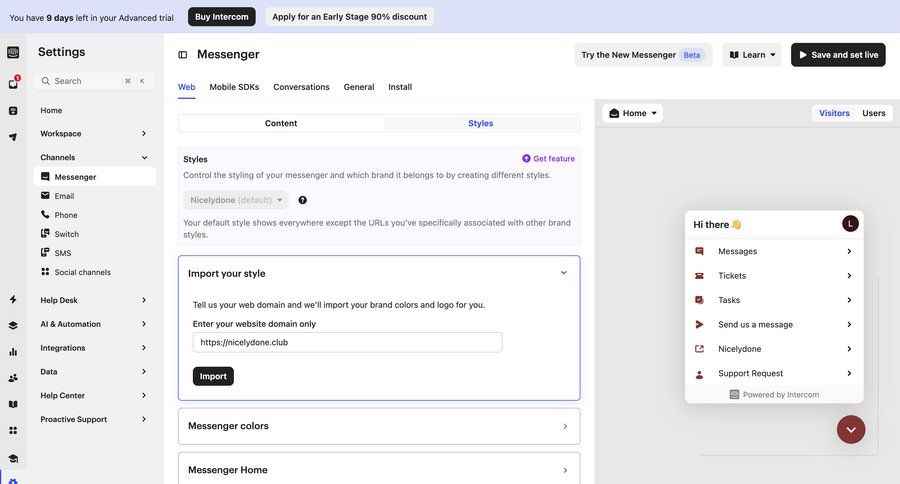Click Save and set live

838,55
